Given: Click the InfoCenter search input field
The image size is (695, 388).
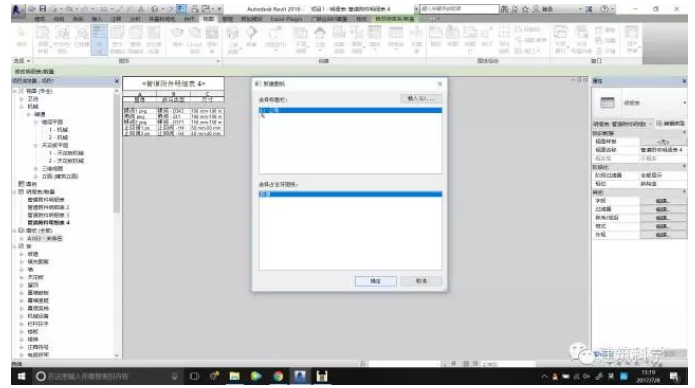Looking at the screenshot, I should coord(459,9).
